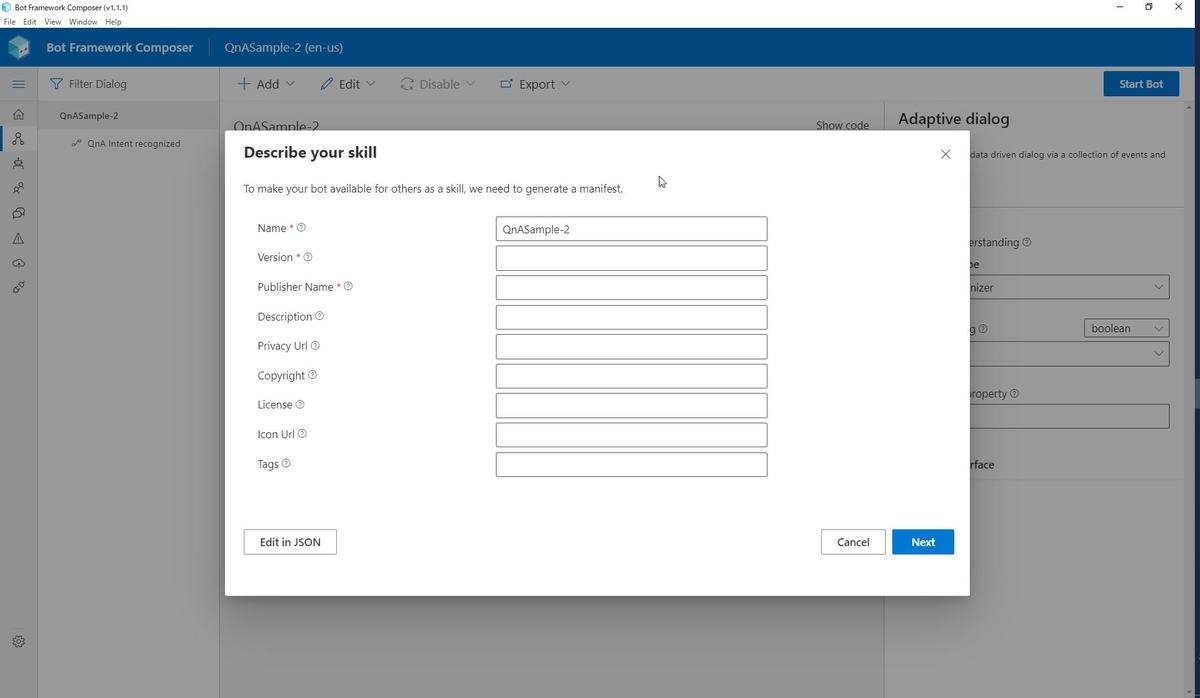Open the Help menu
This screenshot has height=698, width=1200.
113,21
